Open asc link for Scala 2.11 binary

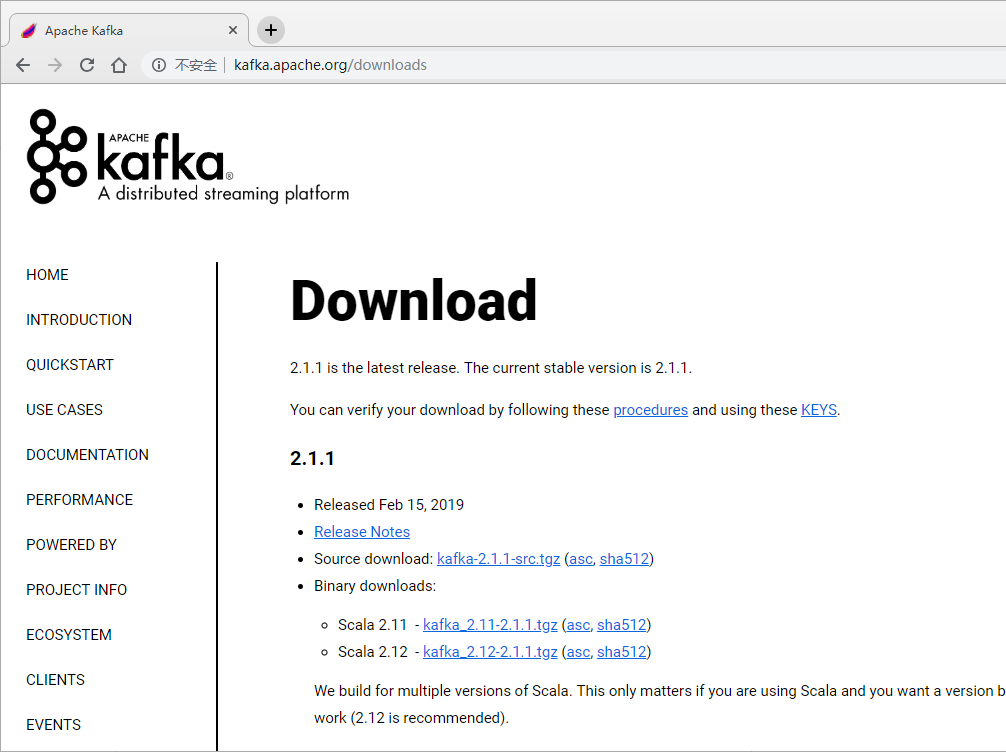[578, 624]
